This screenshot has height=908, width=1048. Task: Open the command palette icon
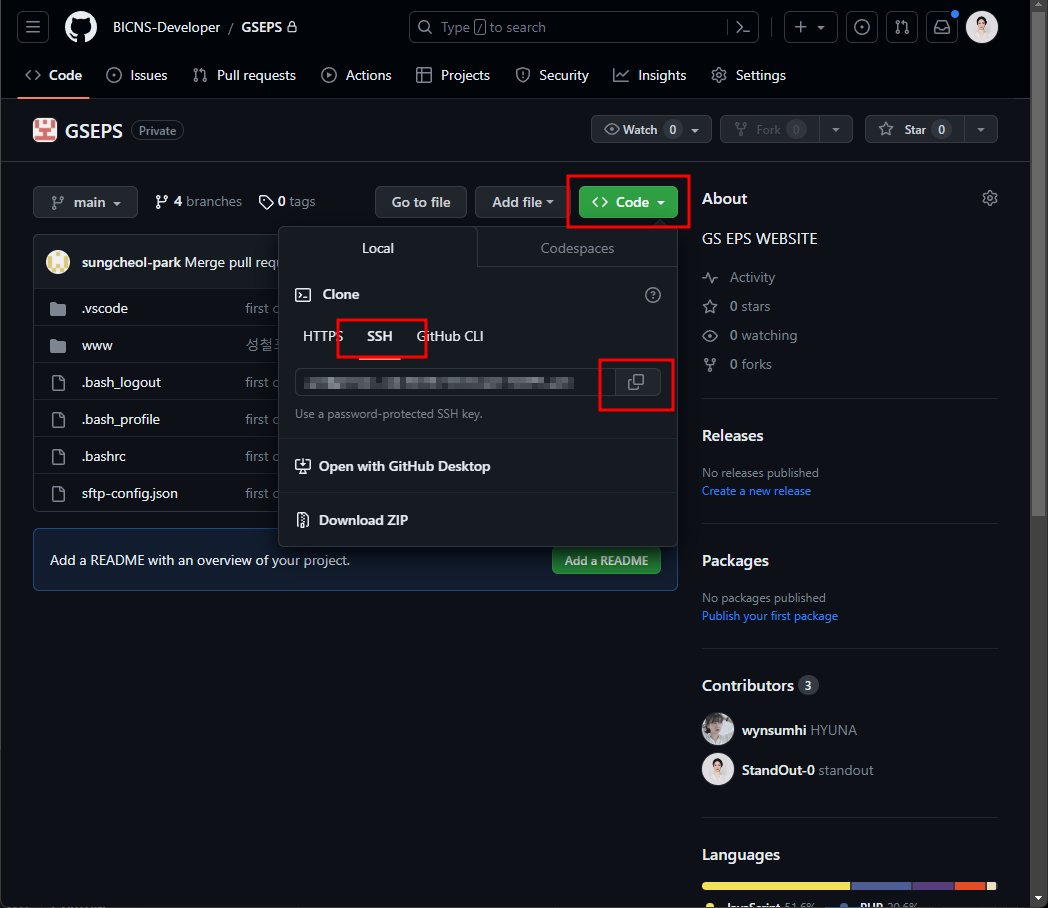point(743,27)
